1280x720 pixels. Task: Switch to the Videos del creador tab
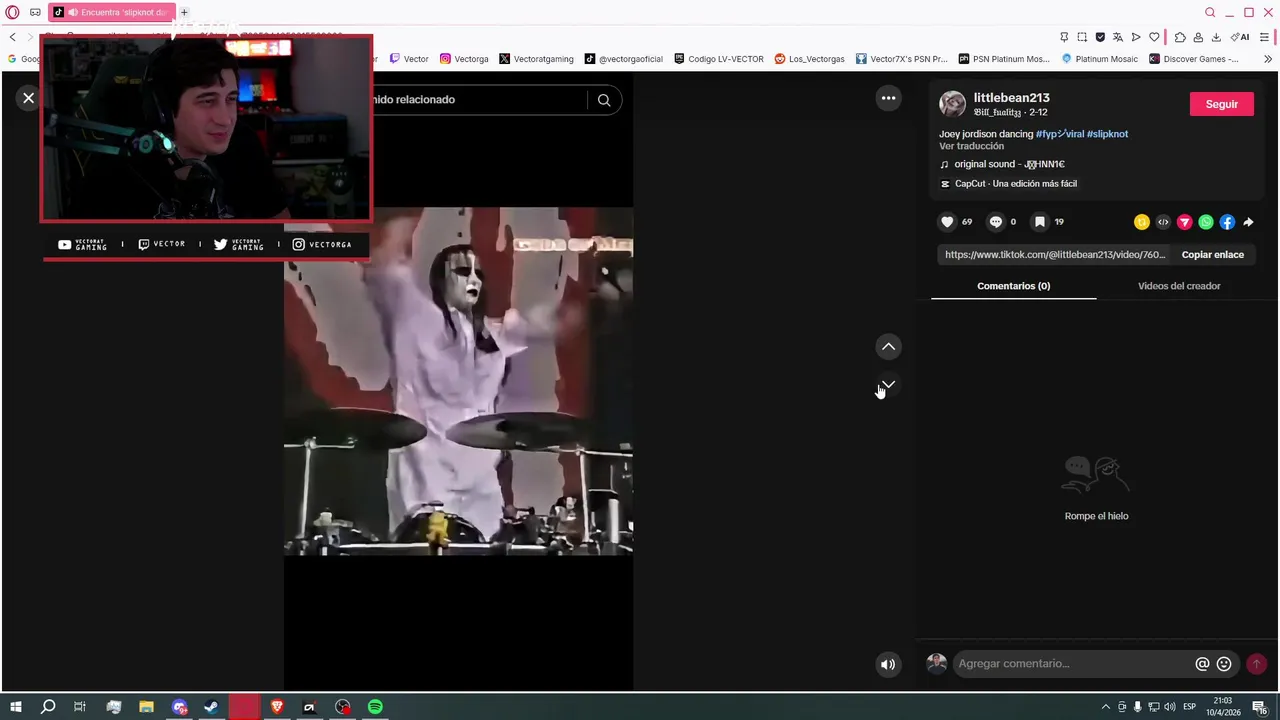[x=1179, y=286]
